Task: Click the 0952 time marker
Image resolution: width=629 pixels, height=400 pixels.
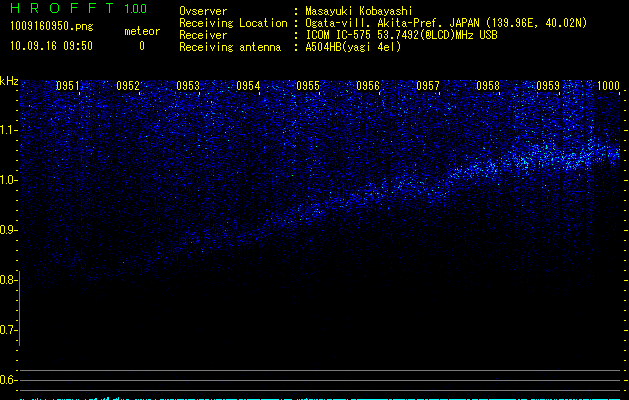Action: (128, 86)
